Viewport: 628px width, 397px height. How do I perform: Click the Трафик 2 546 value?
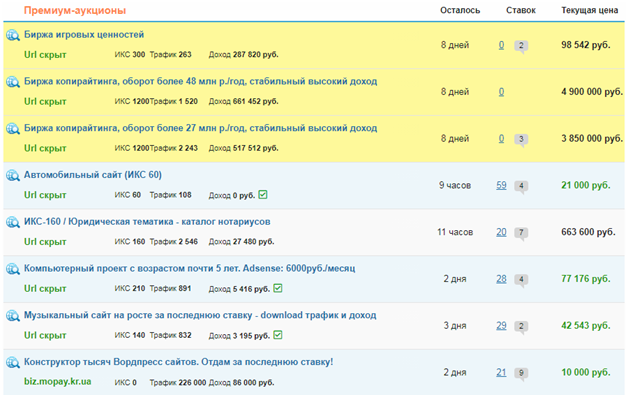click(x=174, y=242)
